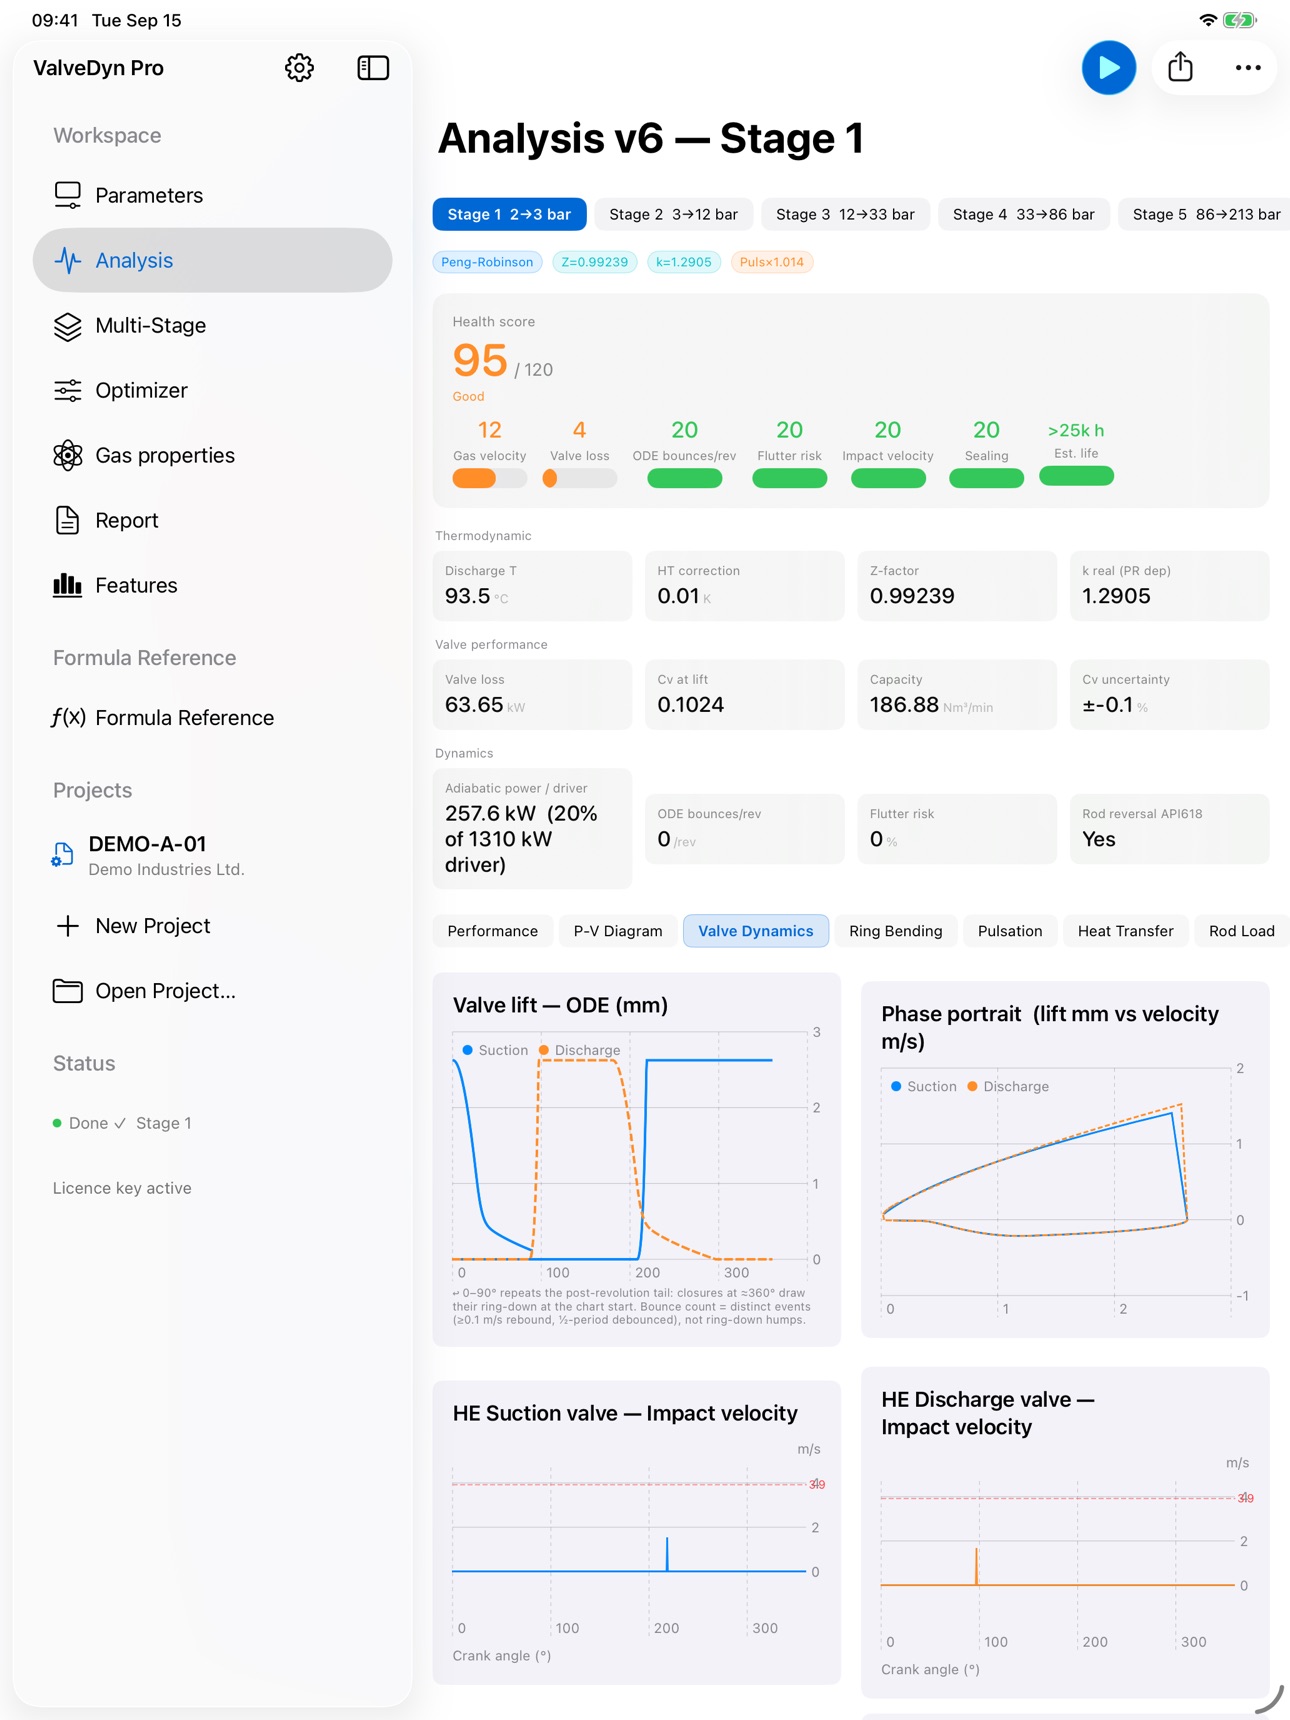Click the Optimizer sliders icon
1290x1720 pixels.
coord(67,390)
